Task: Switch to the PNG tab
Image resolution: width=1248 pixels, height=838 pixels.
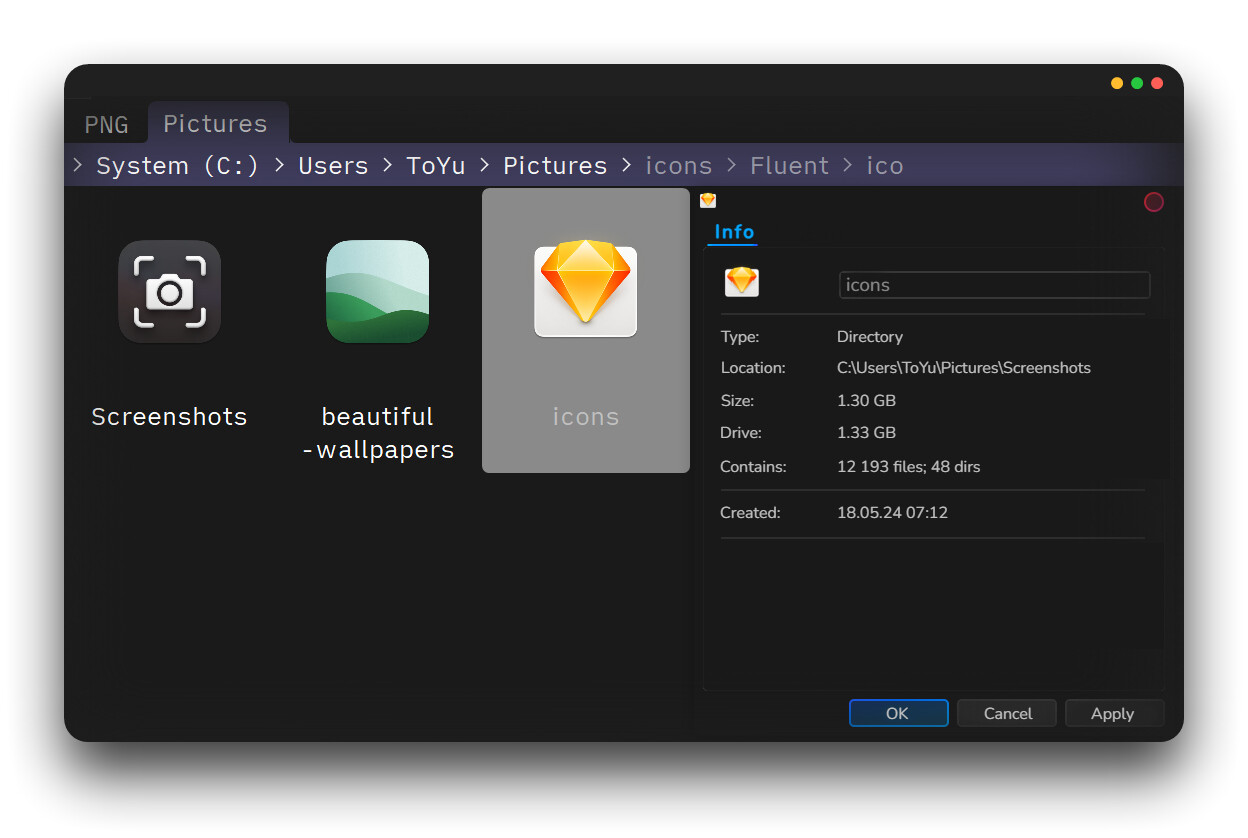Action: (x=106, y=124)
